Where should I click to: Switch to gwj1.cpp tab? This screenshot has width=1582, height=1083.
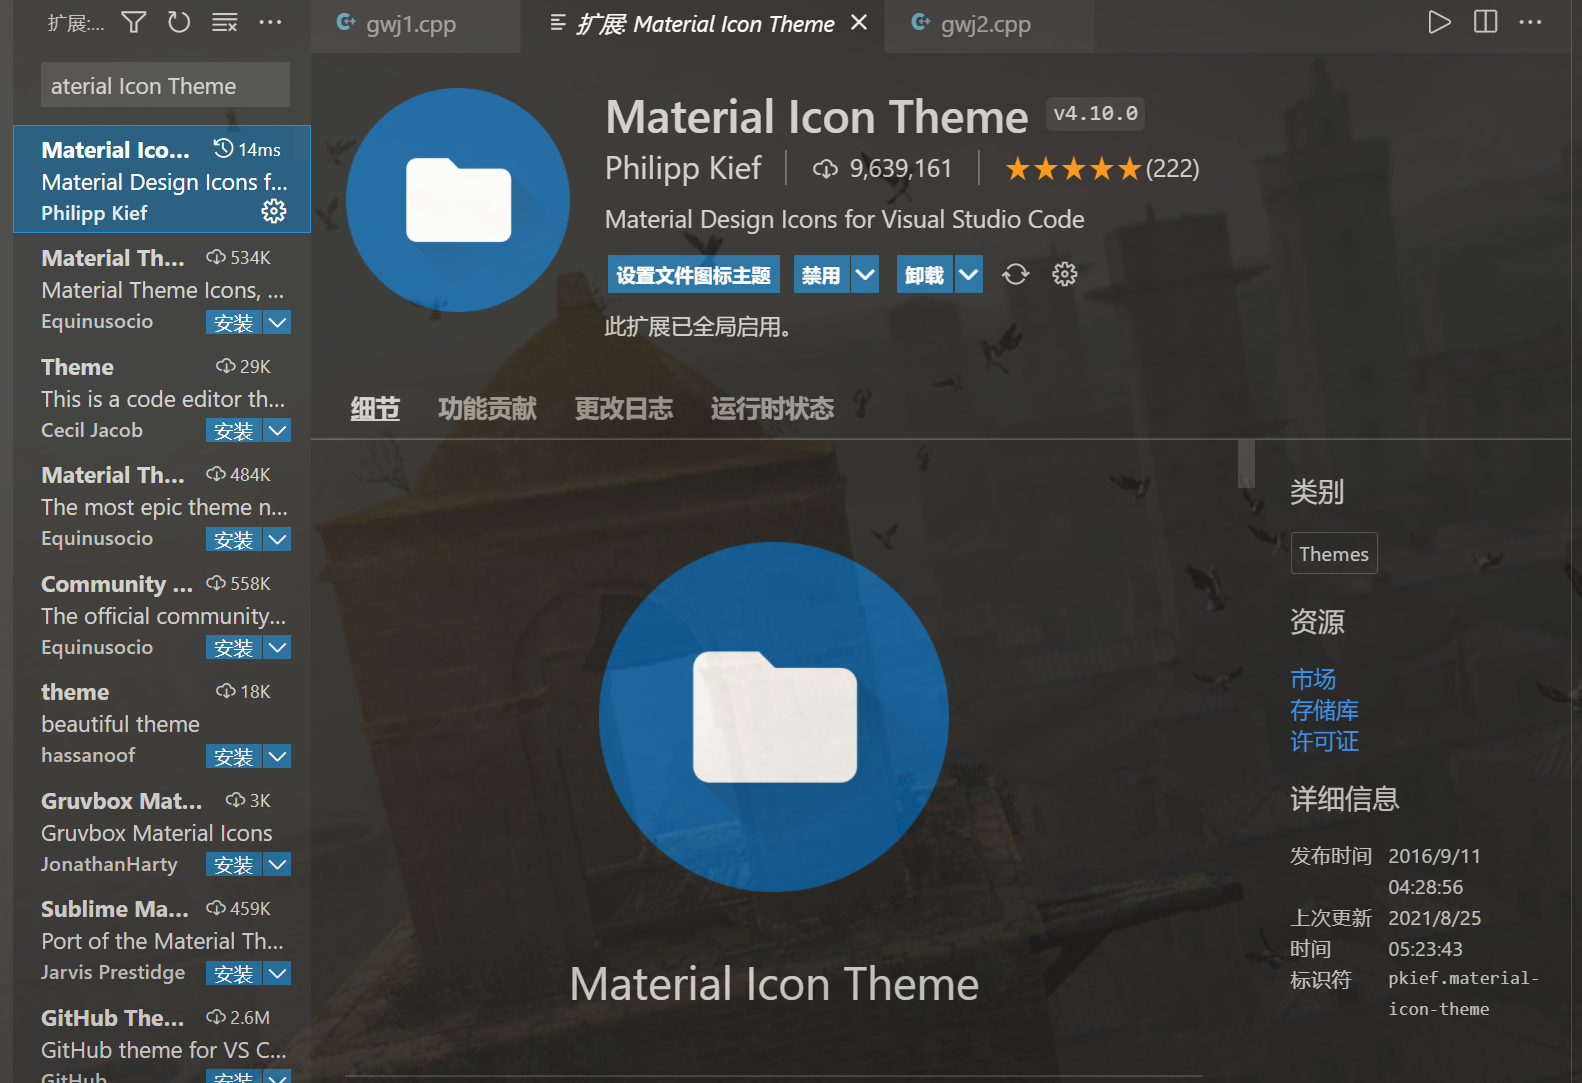(415, 25)
